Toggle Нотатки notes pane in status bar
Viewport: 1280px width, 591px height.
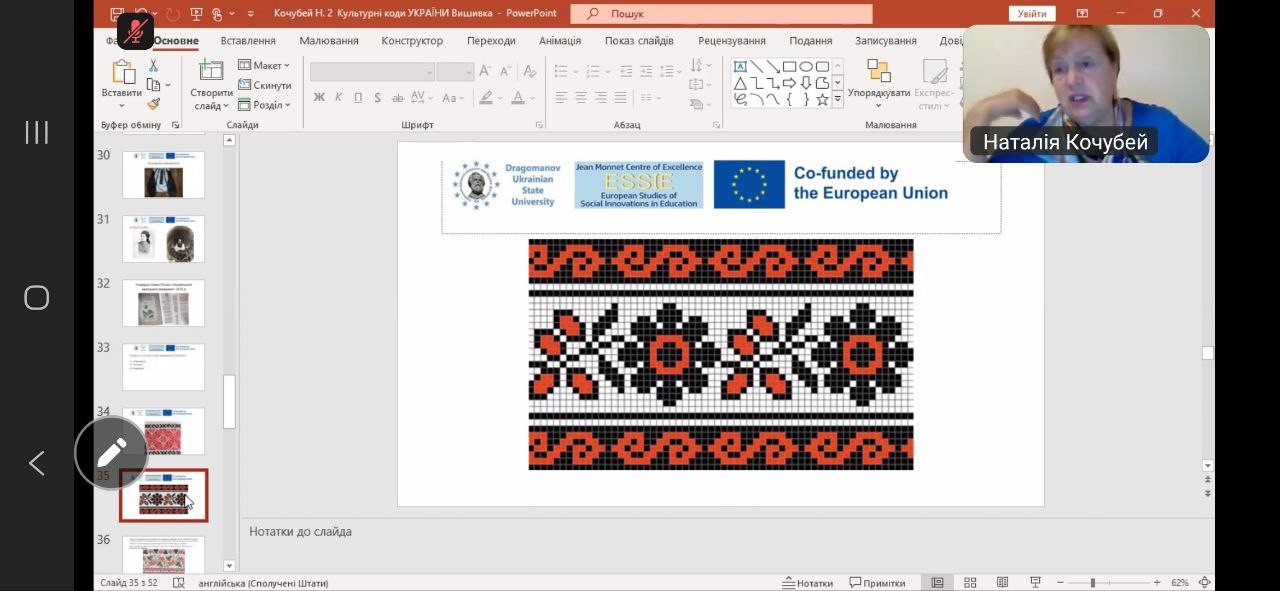tap(807, 583)
